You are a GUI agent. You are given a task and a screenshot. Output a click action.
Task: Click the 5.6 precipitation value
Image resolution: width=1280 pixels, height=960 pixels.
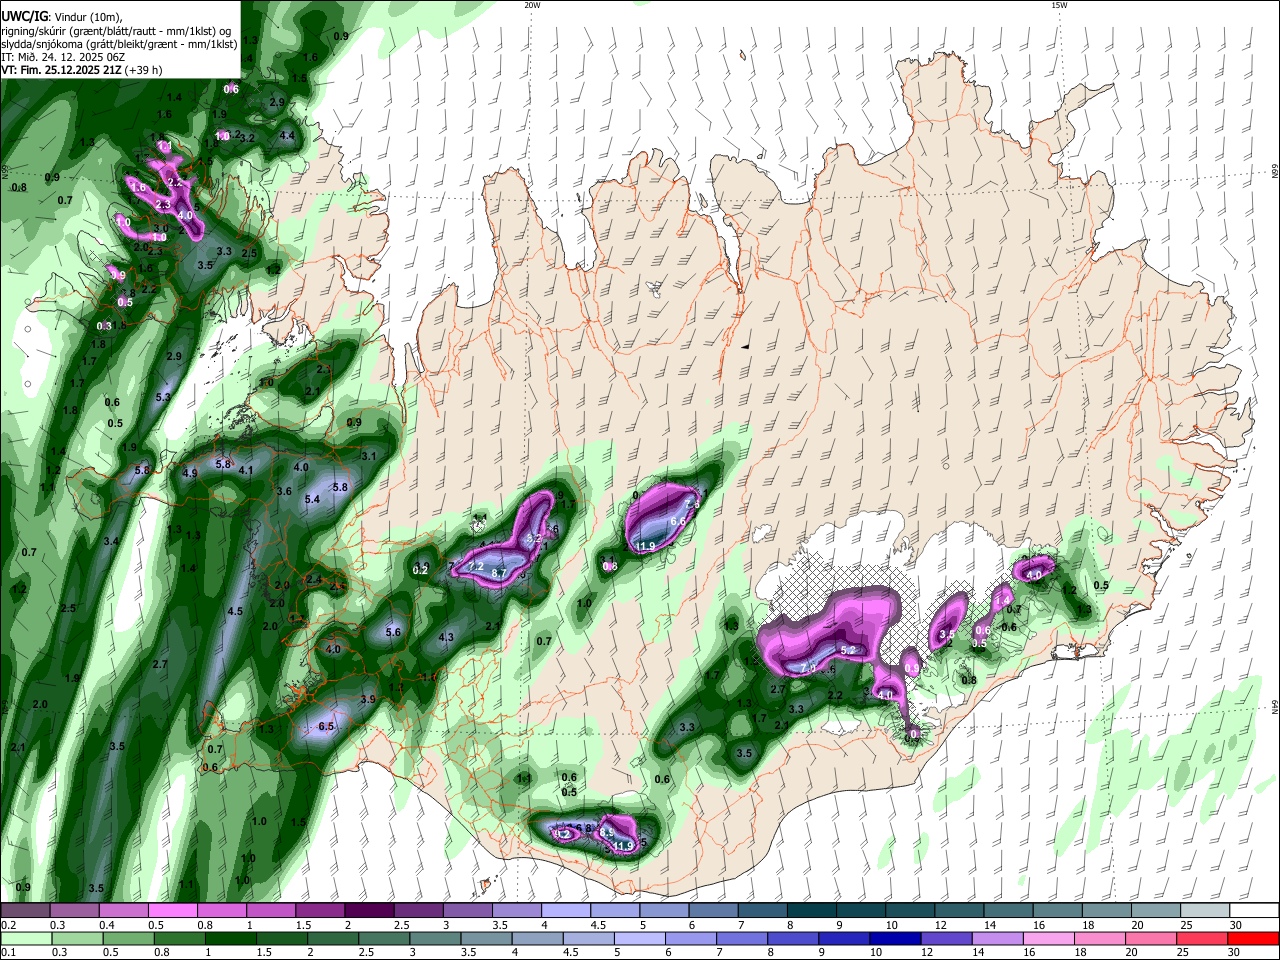393,632
